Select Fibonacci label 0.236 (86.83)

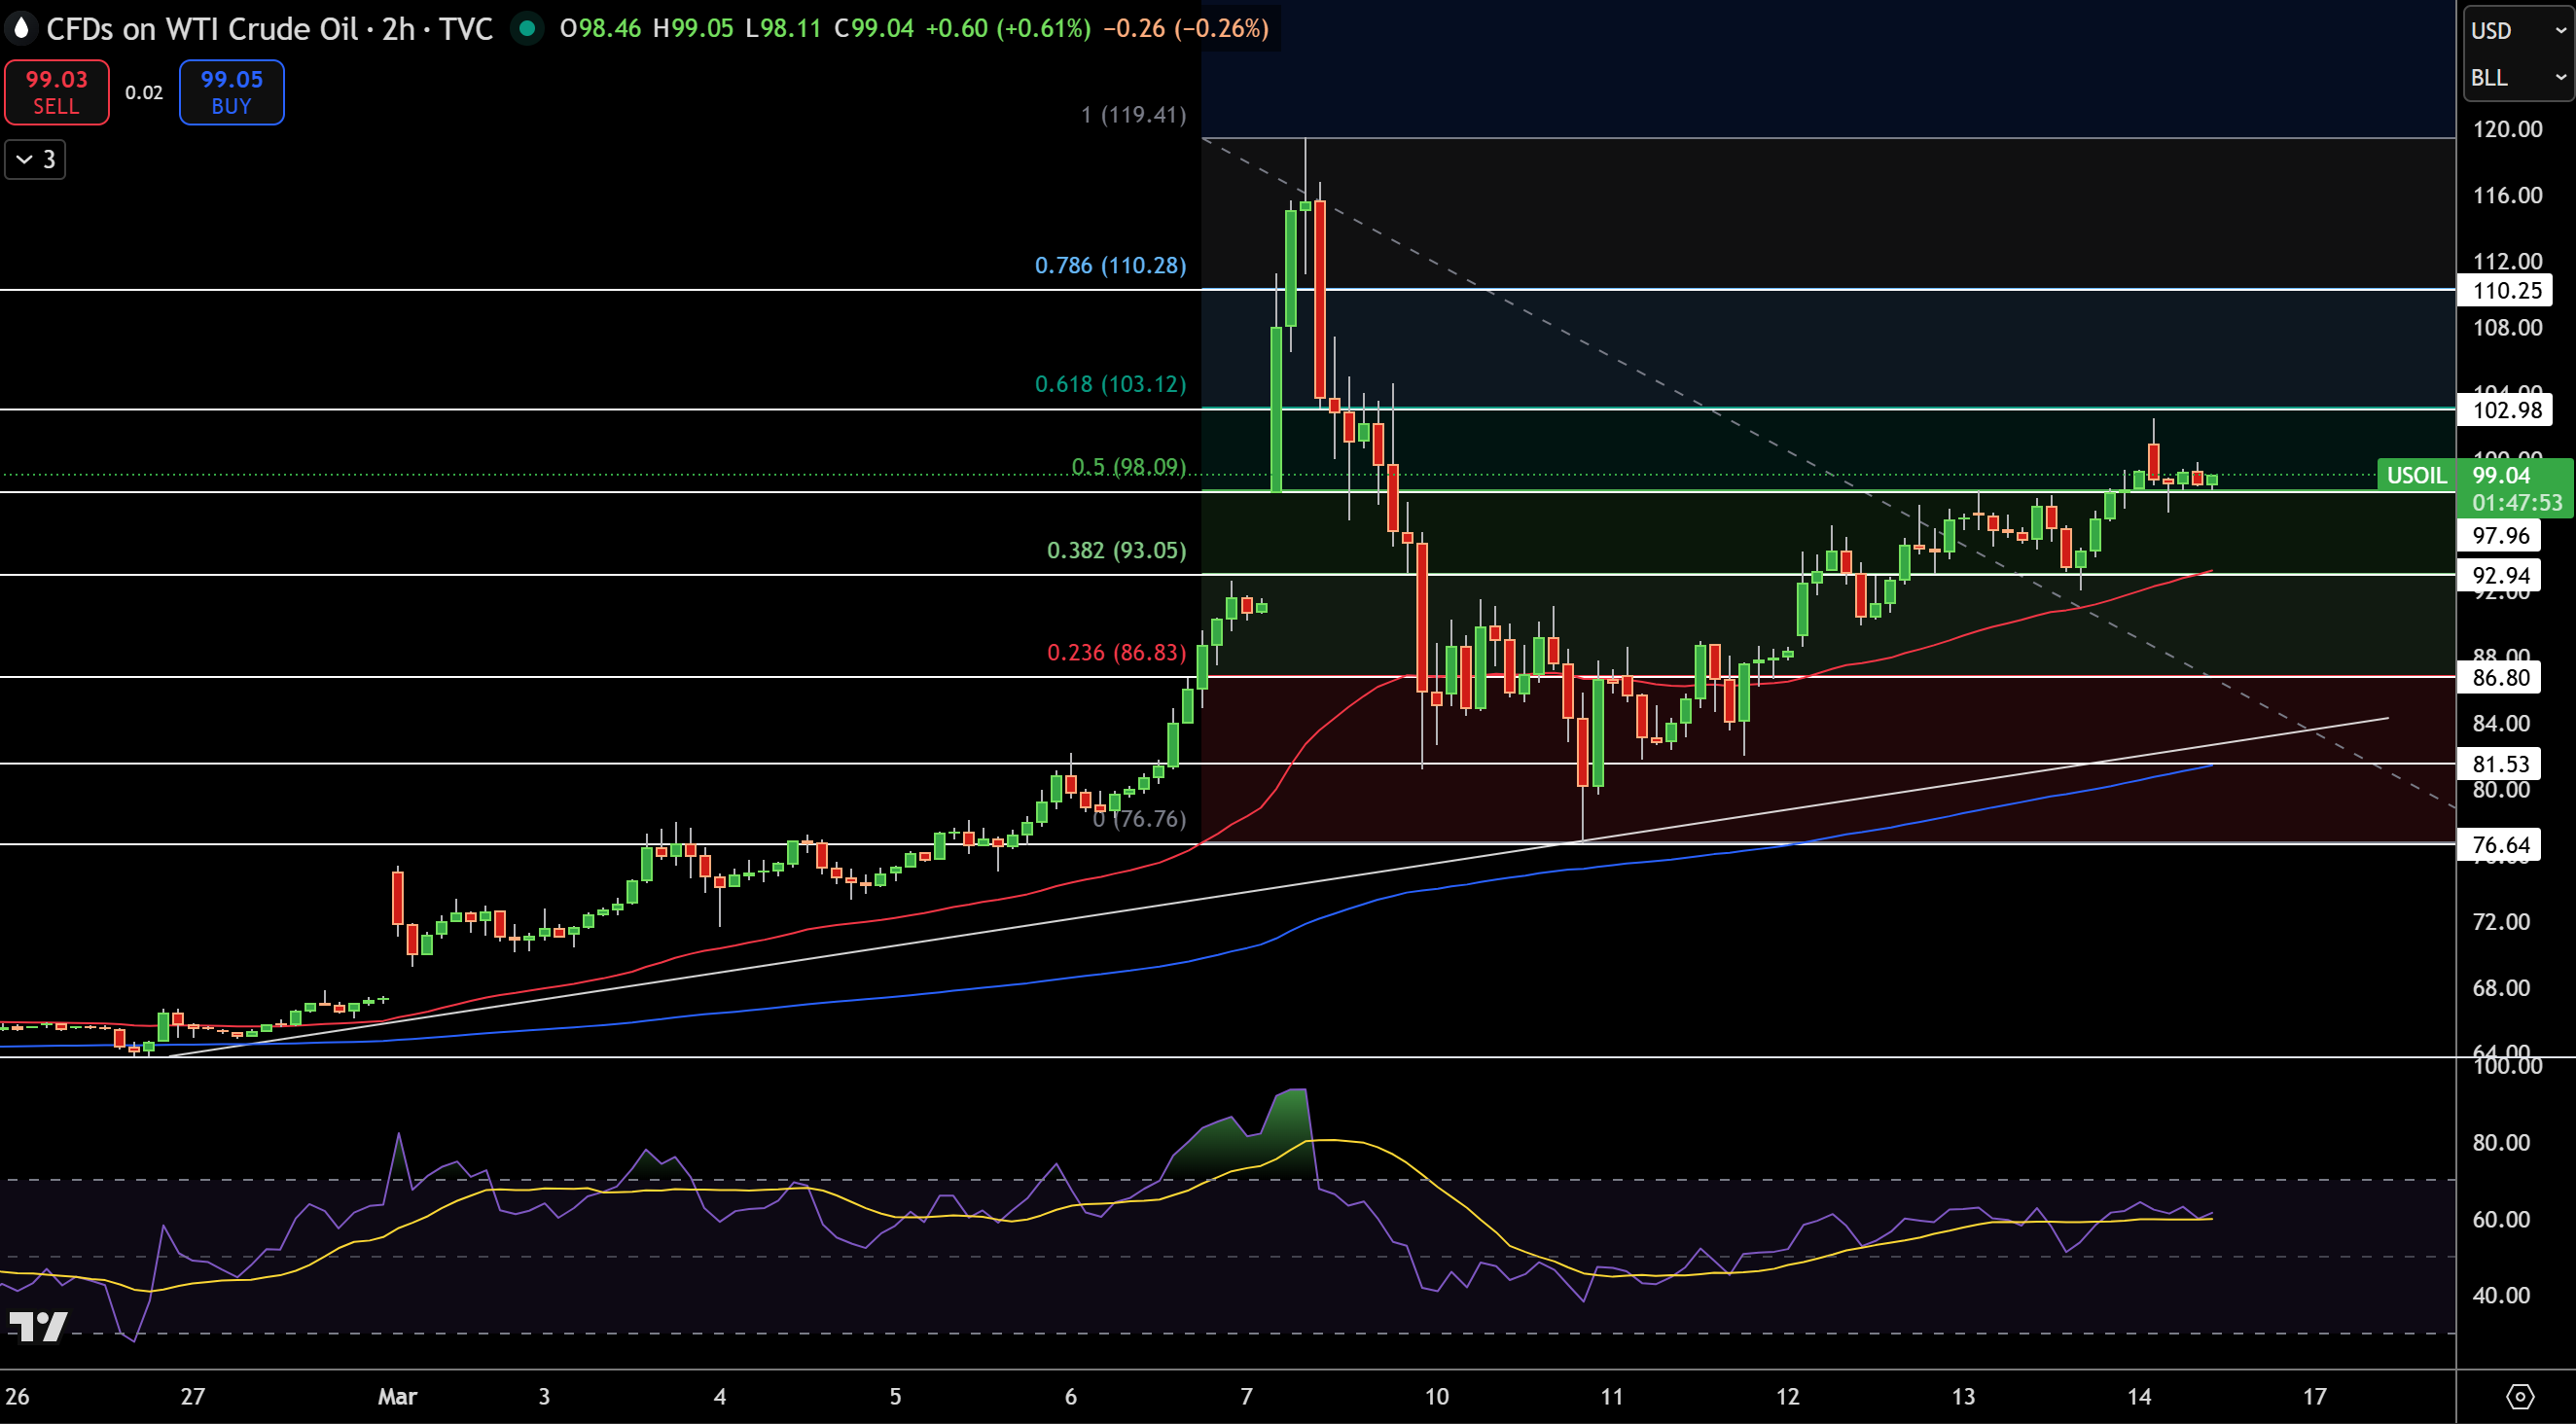coord(1116,653)
